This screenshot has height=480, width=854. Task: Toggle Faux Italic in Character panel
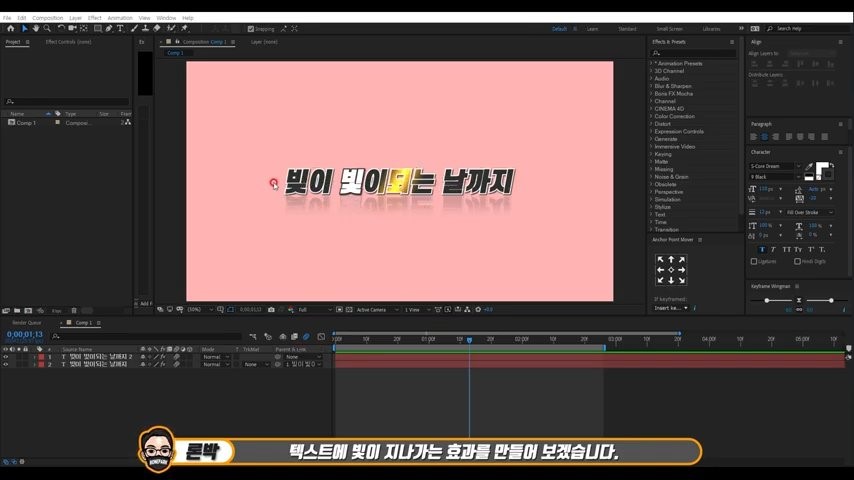pos(773,250)
